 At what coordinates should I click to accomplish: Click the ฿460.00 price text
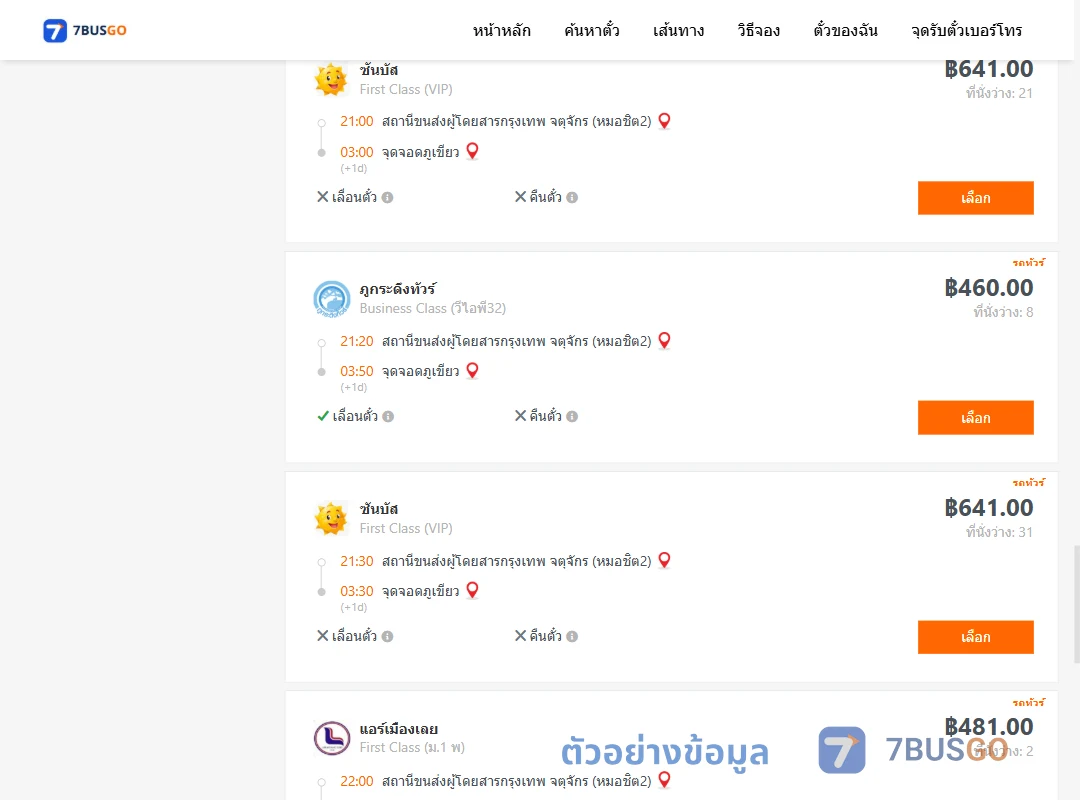(988, 287)
